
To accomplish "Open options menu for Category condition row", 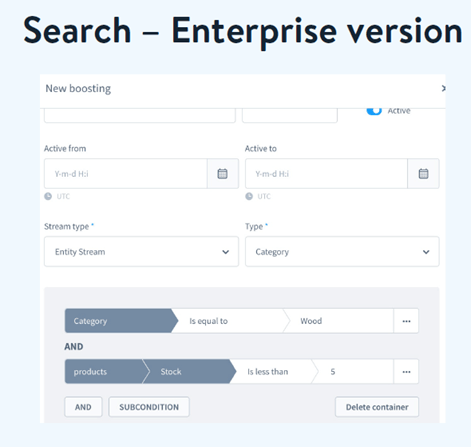I will pyautogui.click(x=406, y=321).
